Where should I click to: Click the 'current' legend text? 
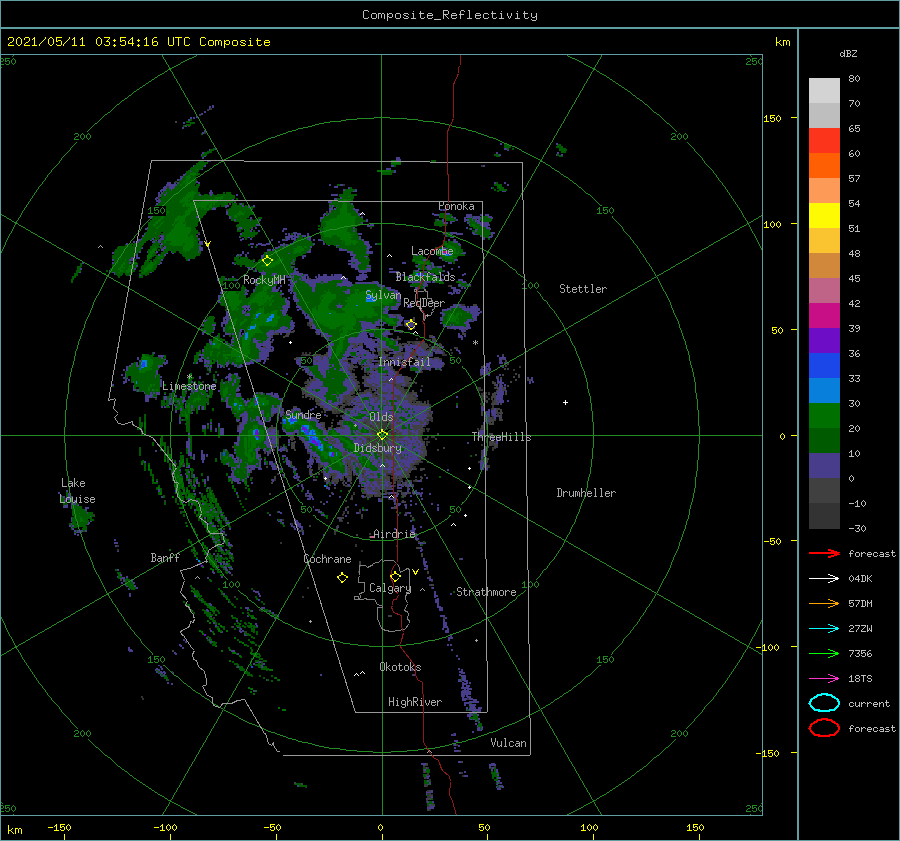point(869,703)
